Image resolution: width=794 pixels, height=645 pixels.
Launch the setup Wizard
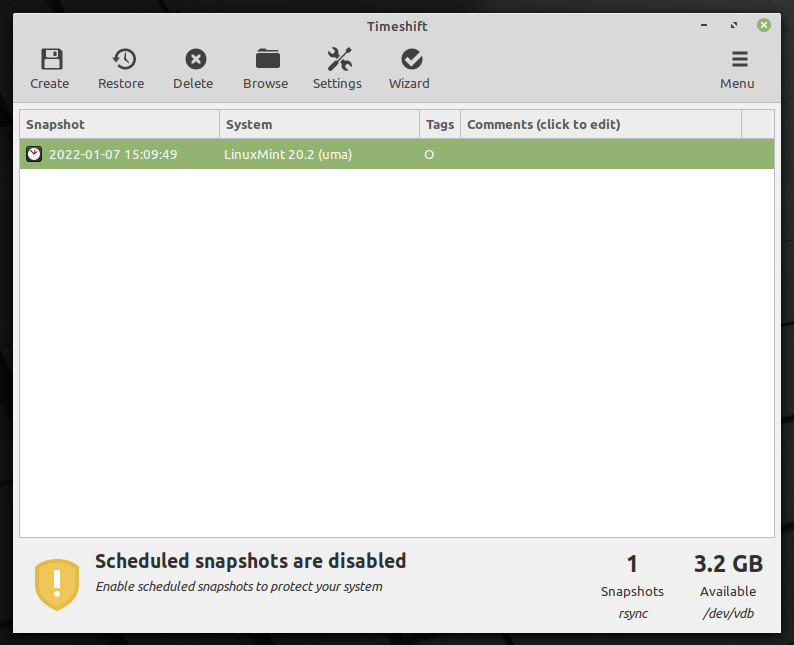pos(410,69)
